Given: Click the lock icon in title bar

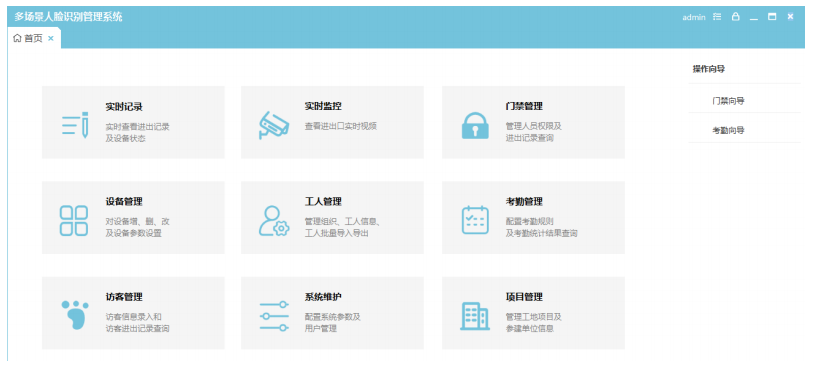Looking at the screenshot, I should click(x=735, y=17).
